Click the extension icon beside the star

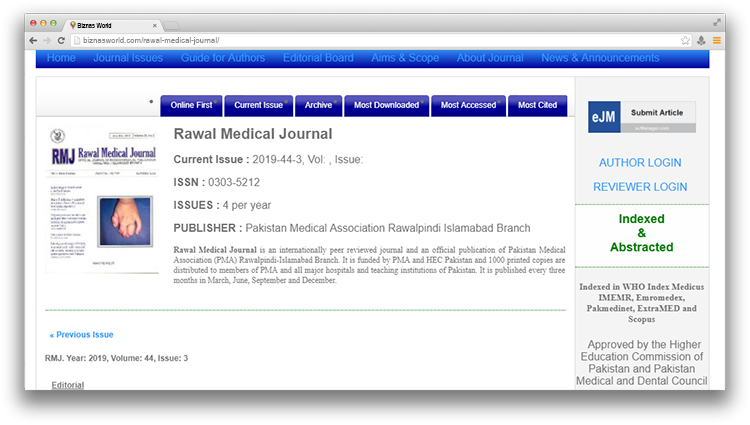701,40
